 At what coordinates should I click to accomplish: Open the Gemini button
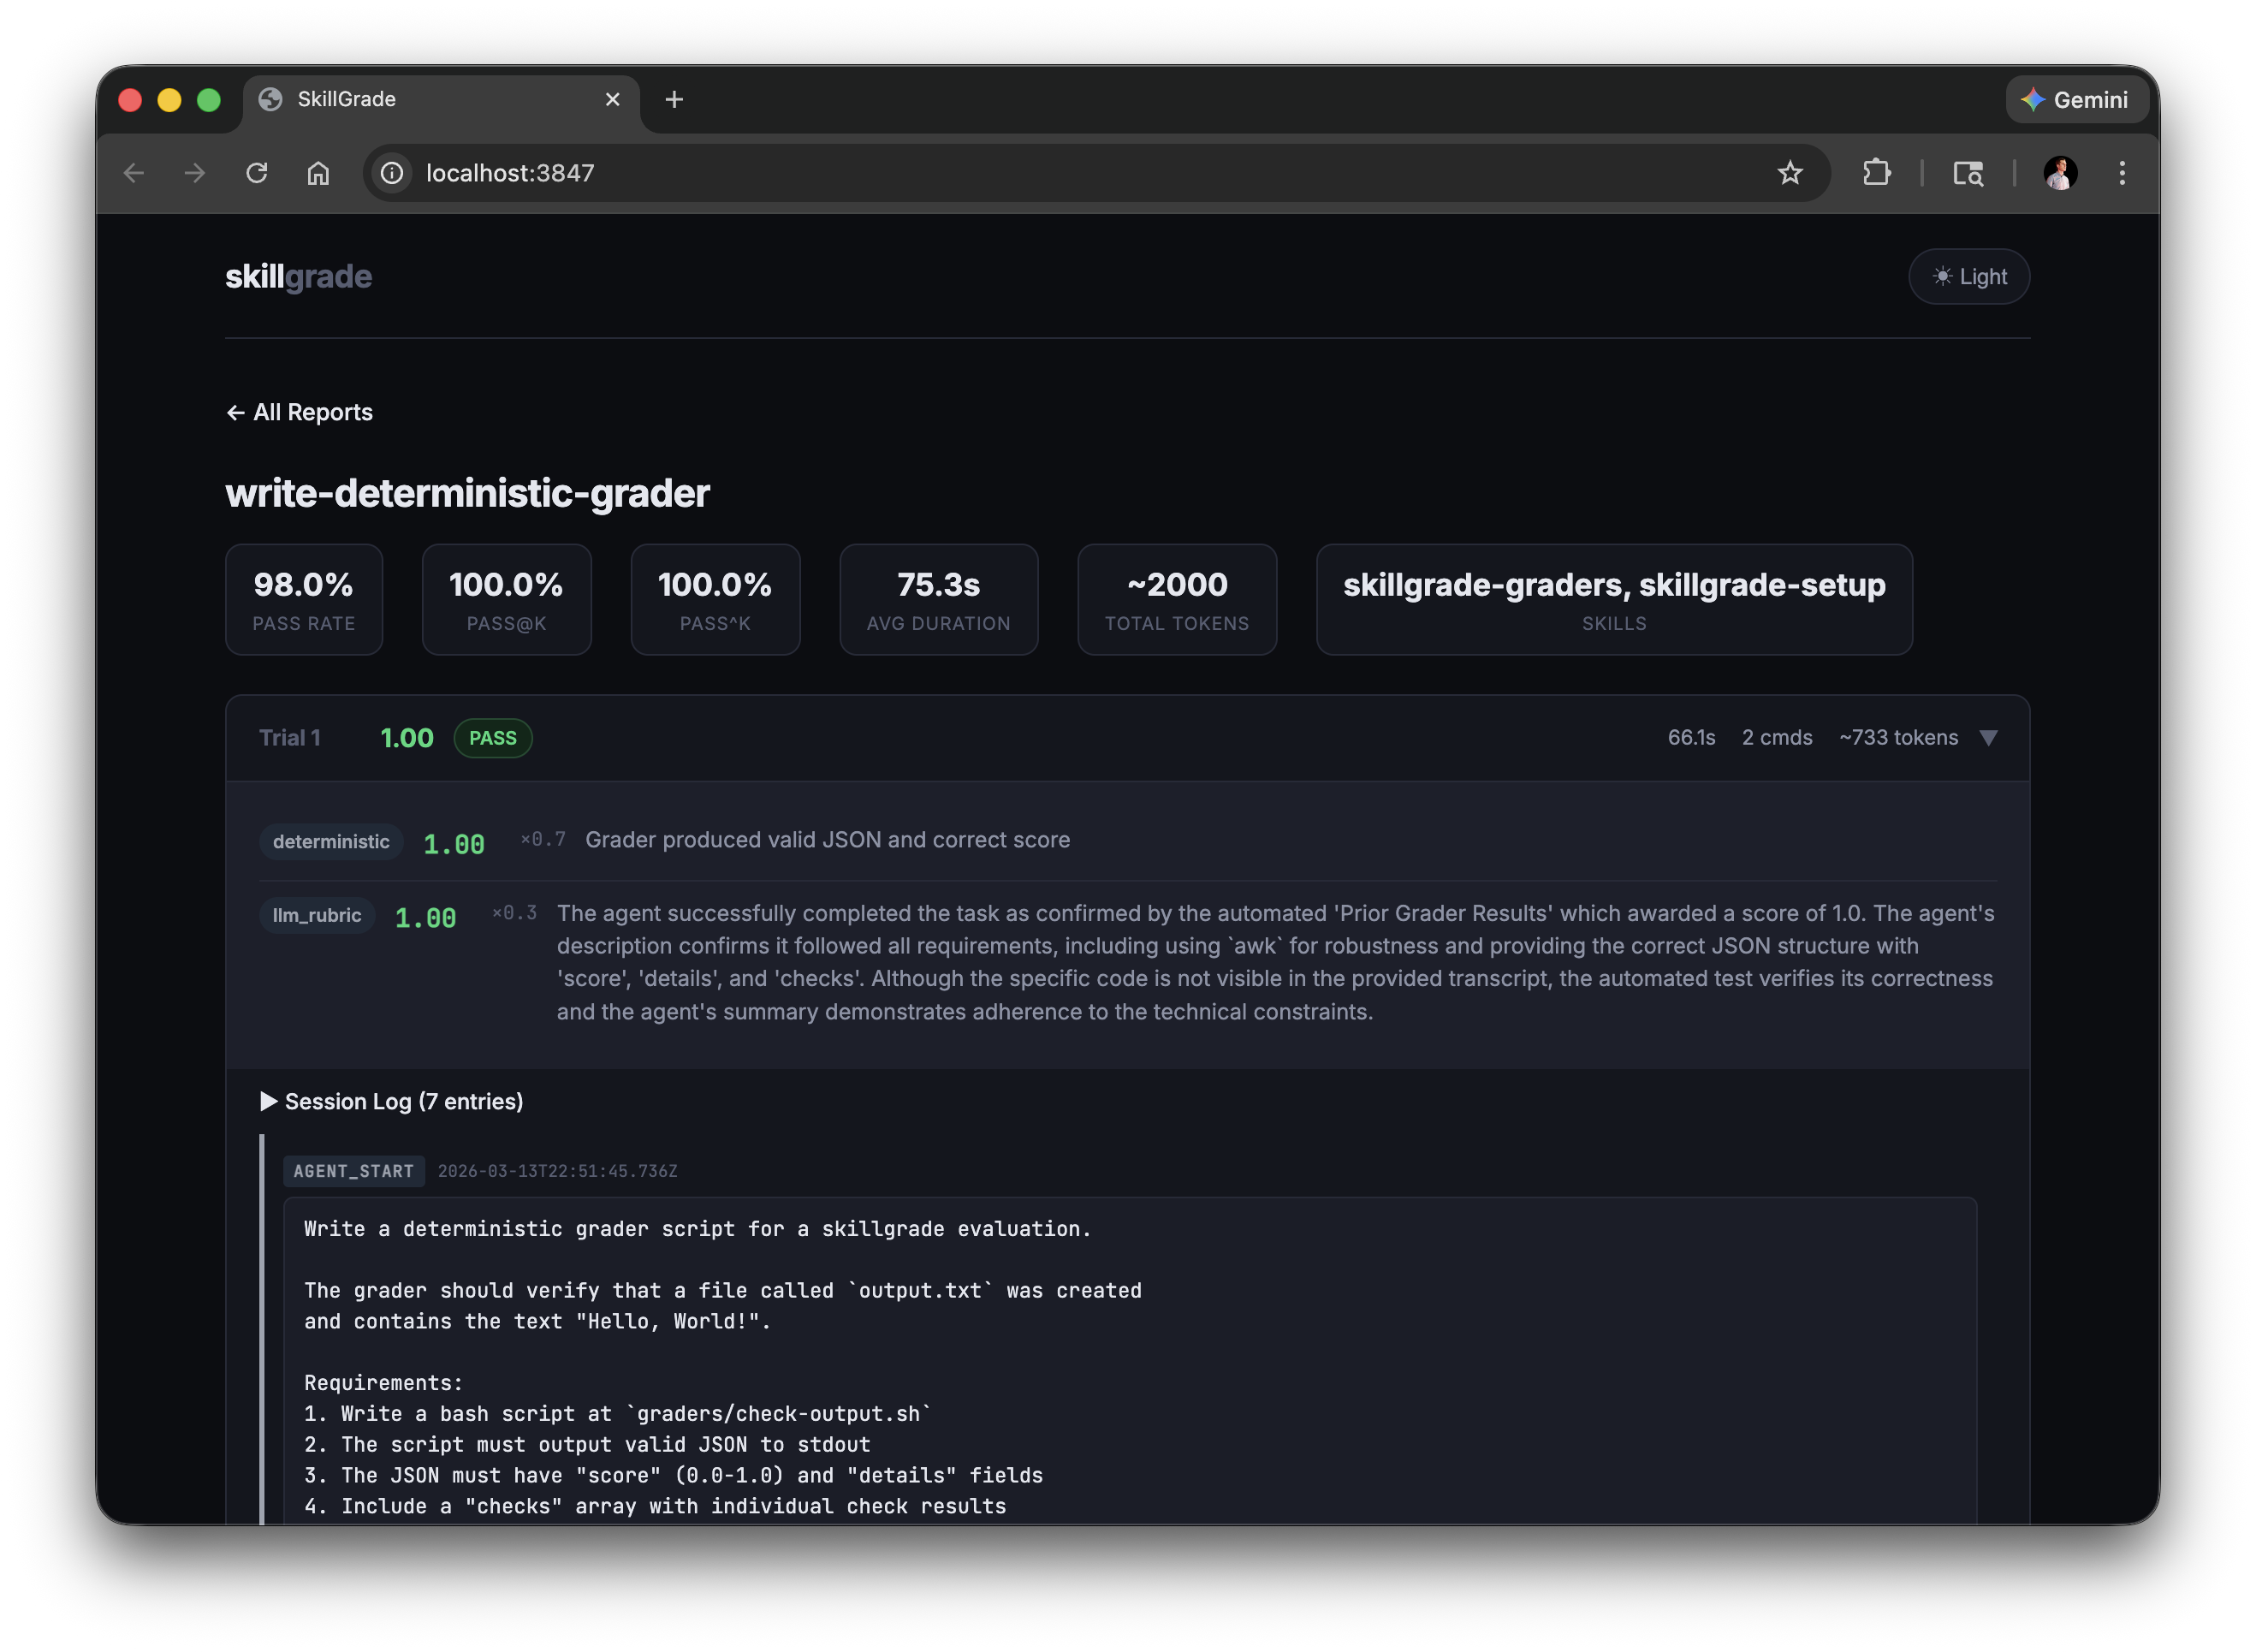[2075, 99]
